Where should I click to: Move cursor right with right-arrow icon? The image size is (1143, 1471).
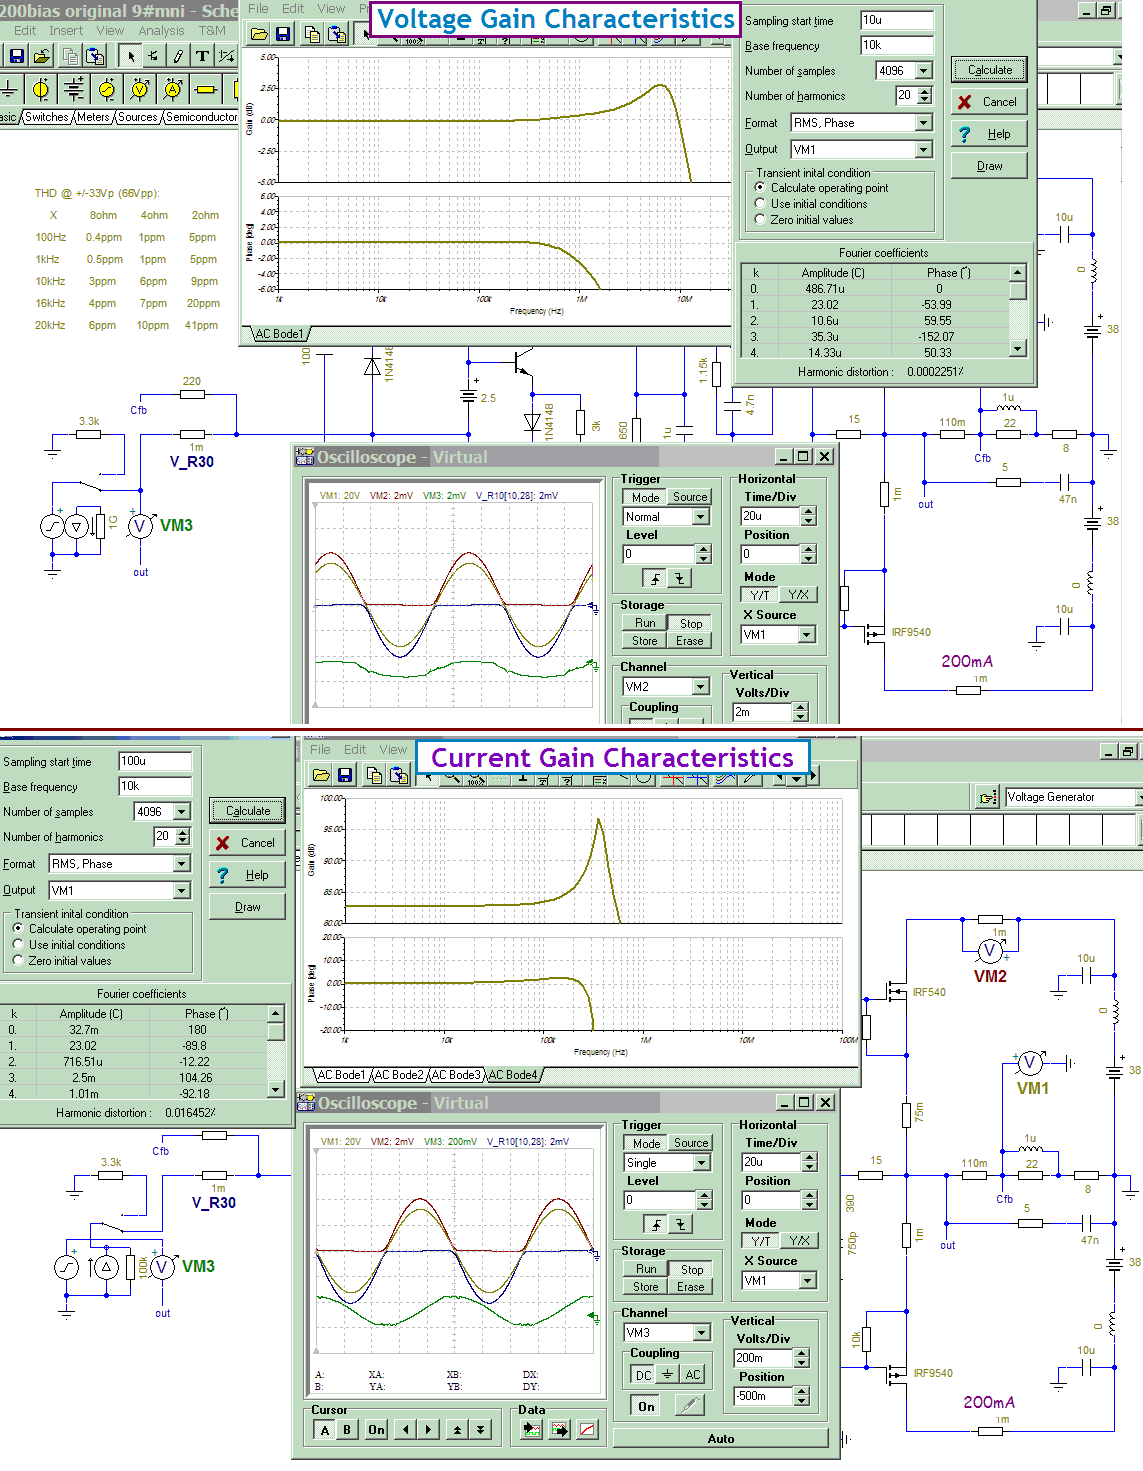tap(428, 1430)
